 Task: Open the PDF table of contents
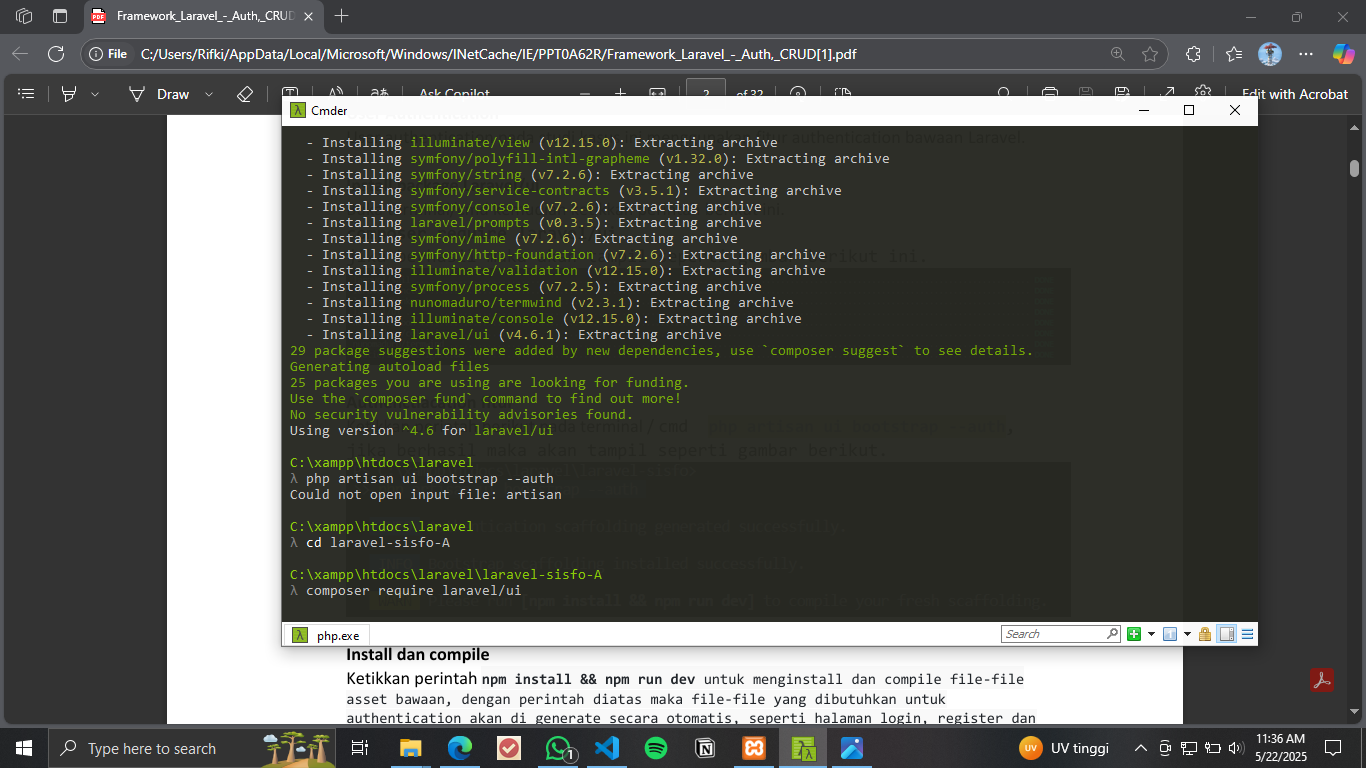click(27, 94)
